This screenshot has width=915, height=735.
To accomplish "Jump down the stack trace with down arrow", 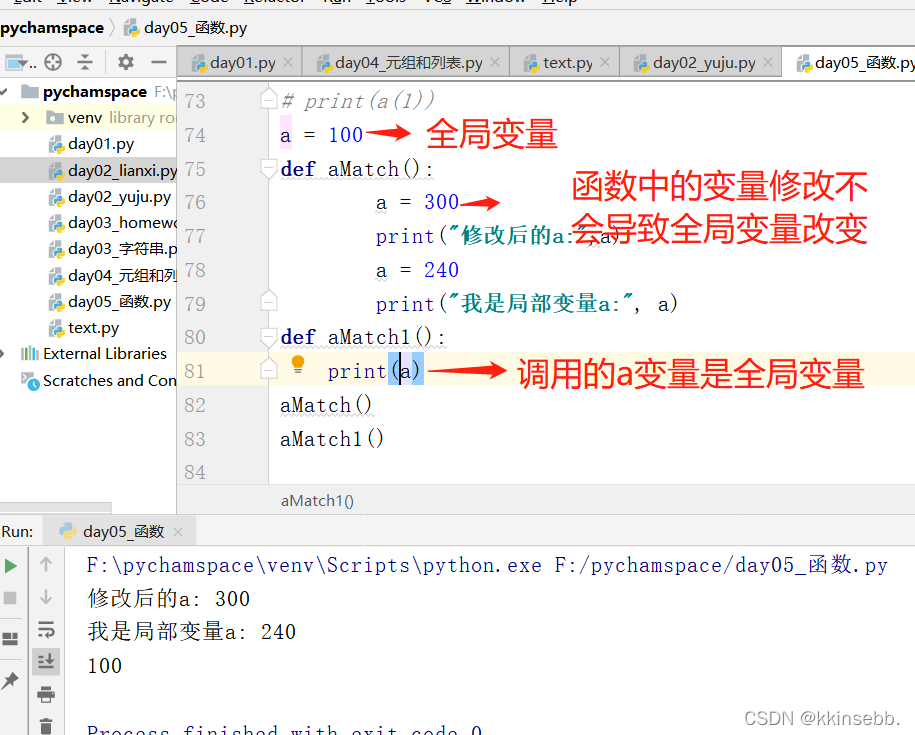I will 46,597.
